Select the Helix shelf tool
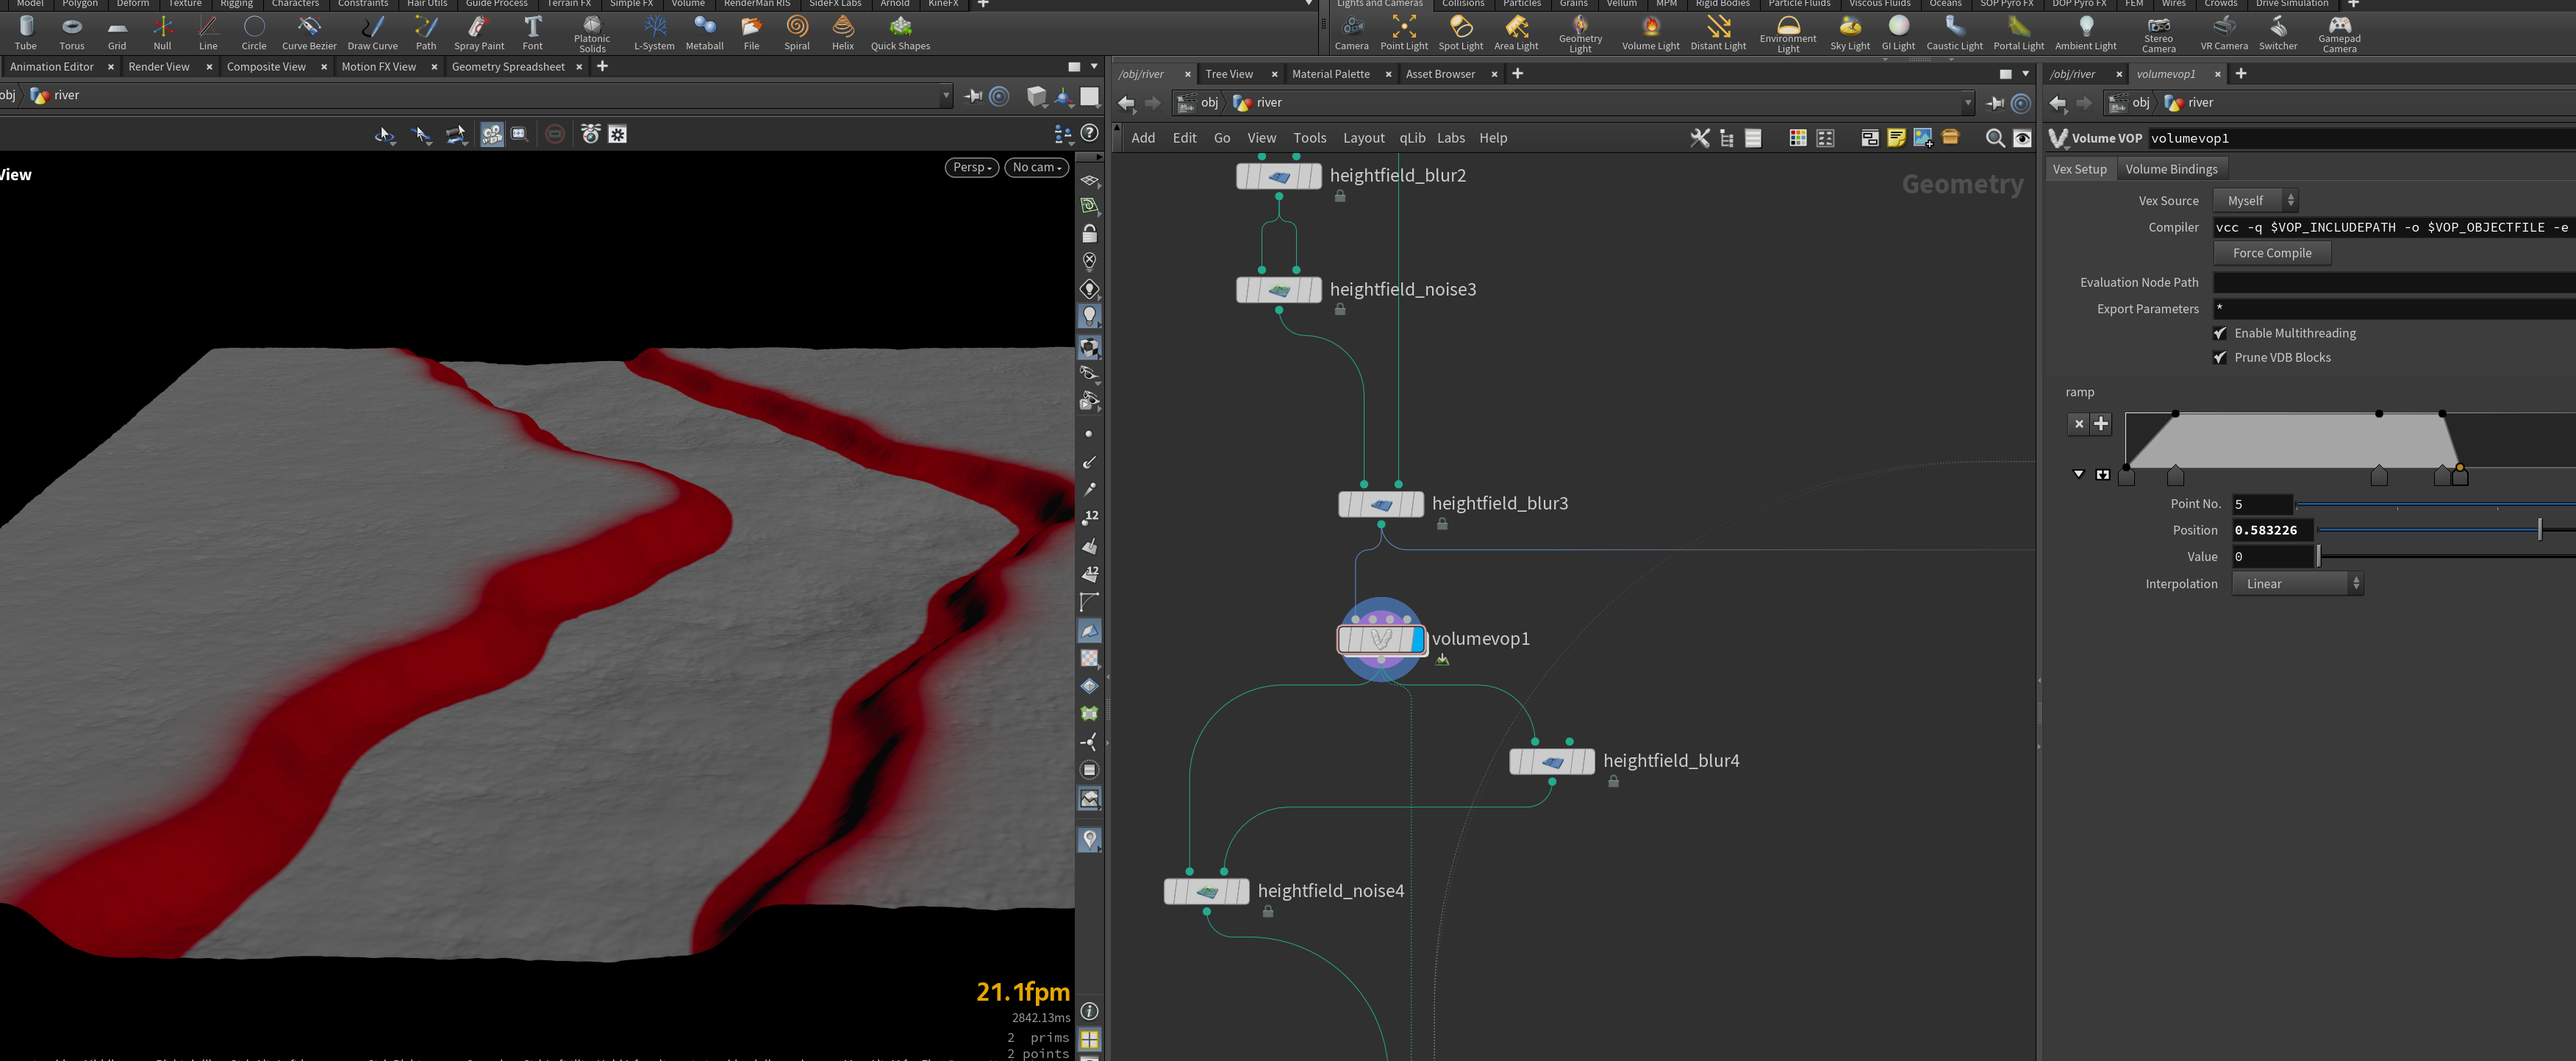 pyautogui.click(x=843, y=33)
